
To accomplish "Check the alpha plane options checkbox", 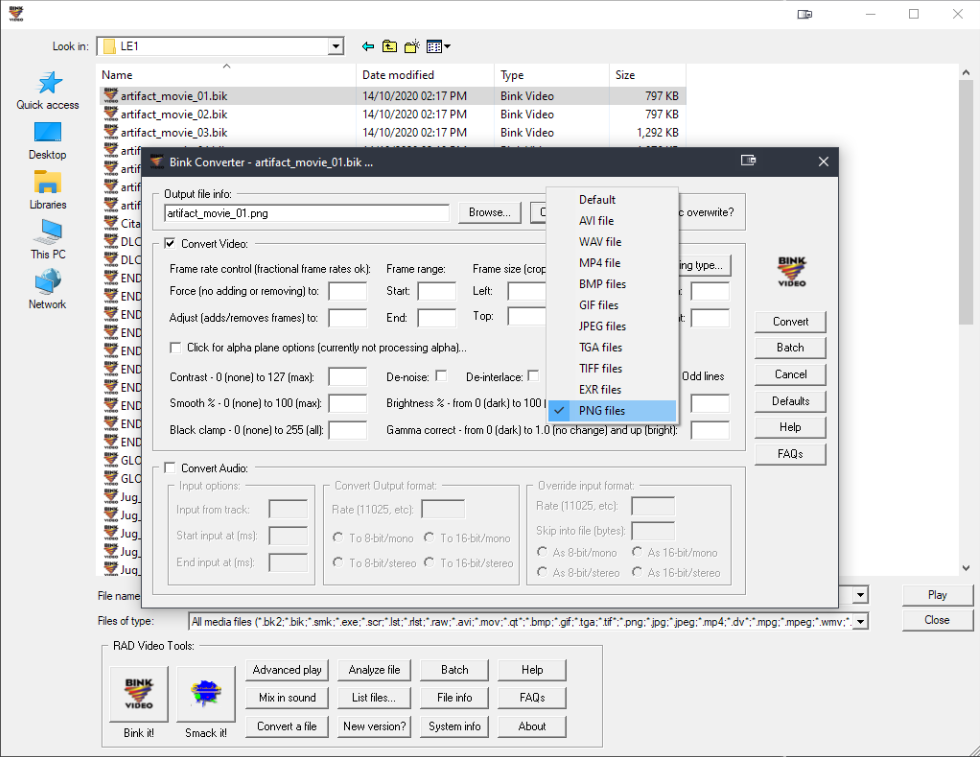I will [176, 347].
